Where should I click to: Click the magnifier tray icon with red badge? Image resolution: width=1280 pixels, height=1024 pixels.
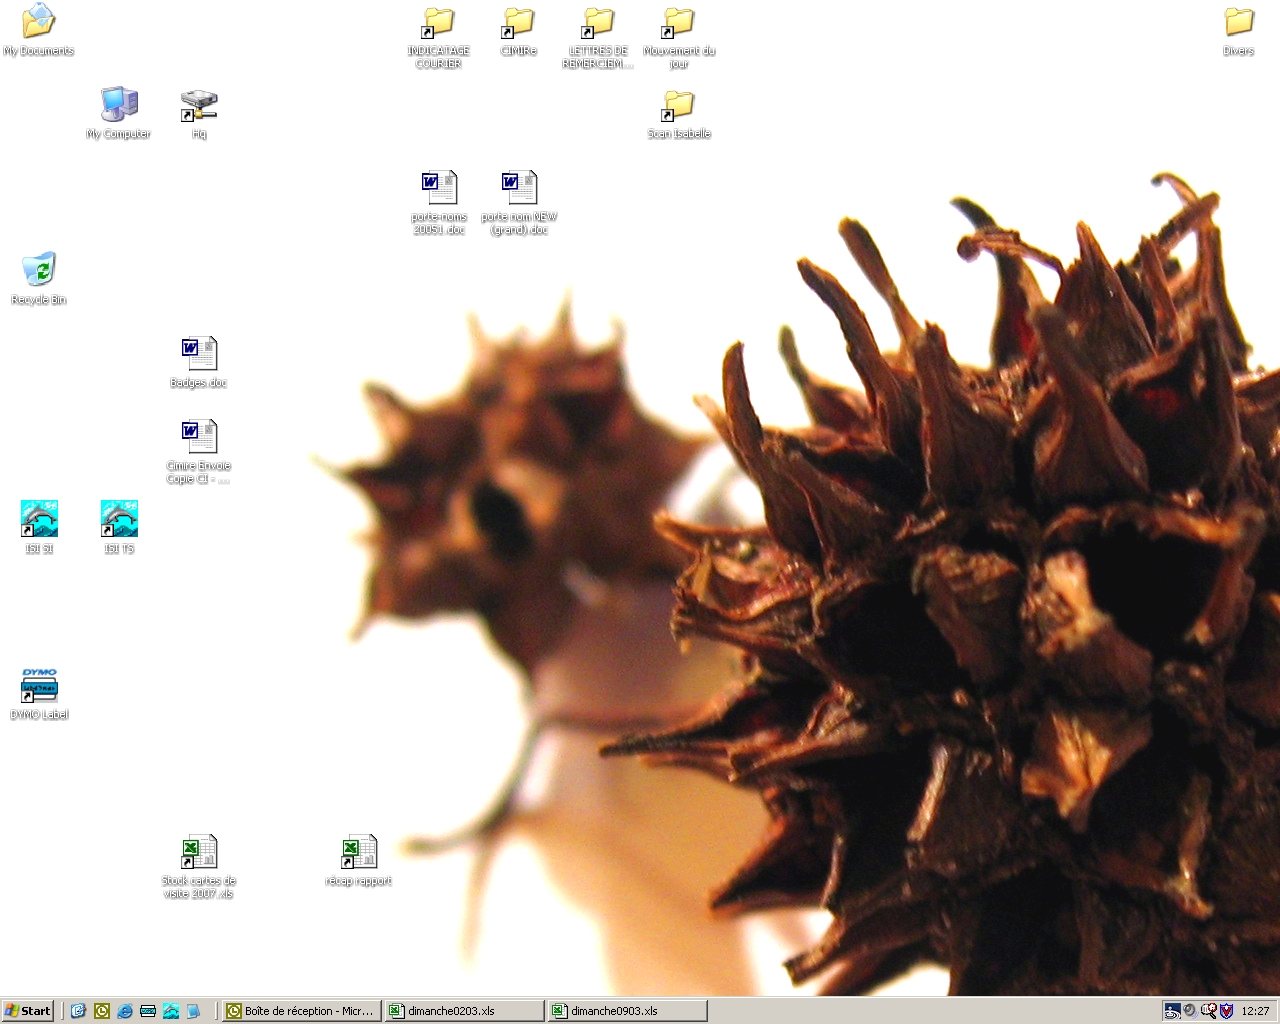tap(1209, 1010)
